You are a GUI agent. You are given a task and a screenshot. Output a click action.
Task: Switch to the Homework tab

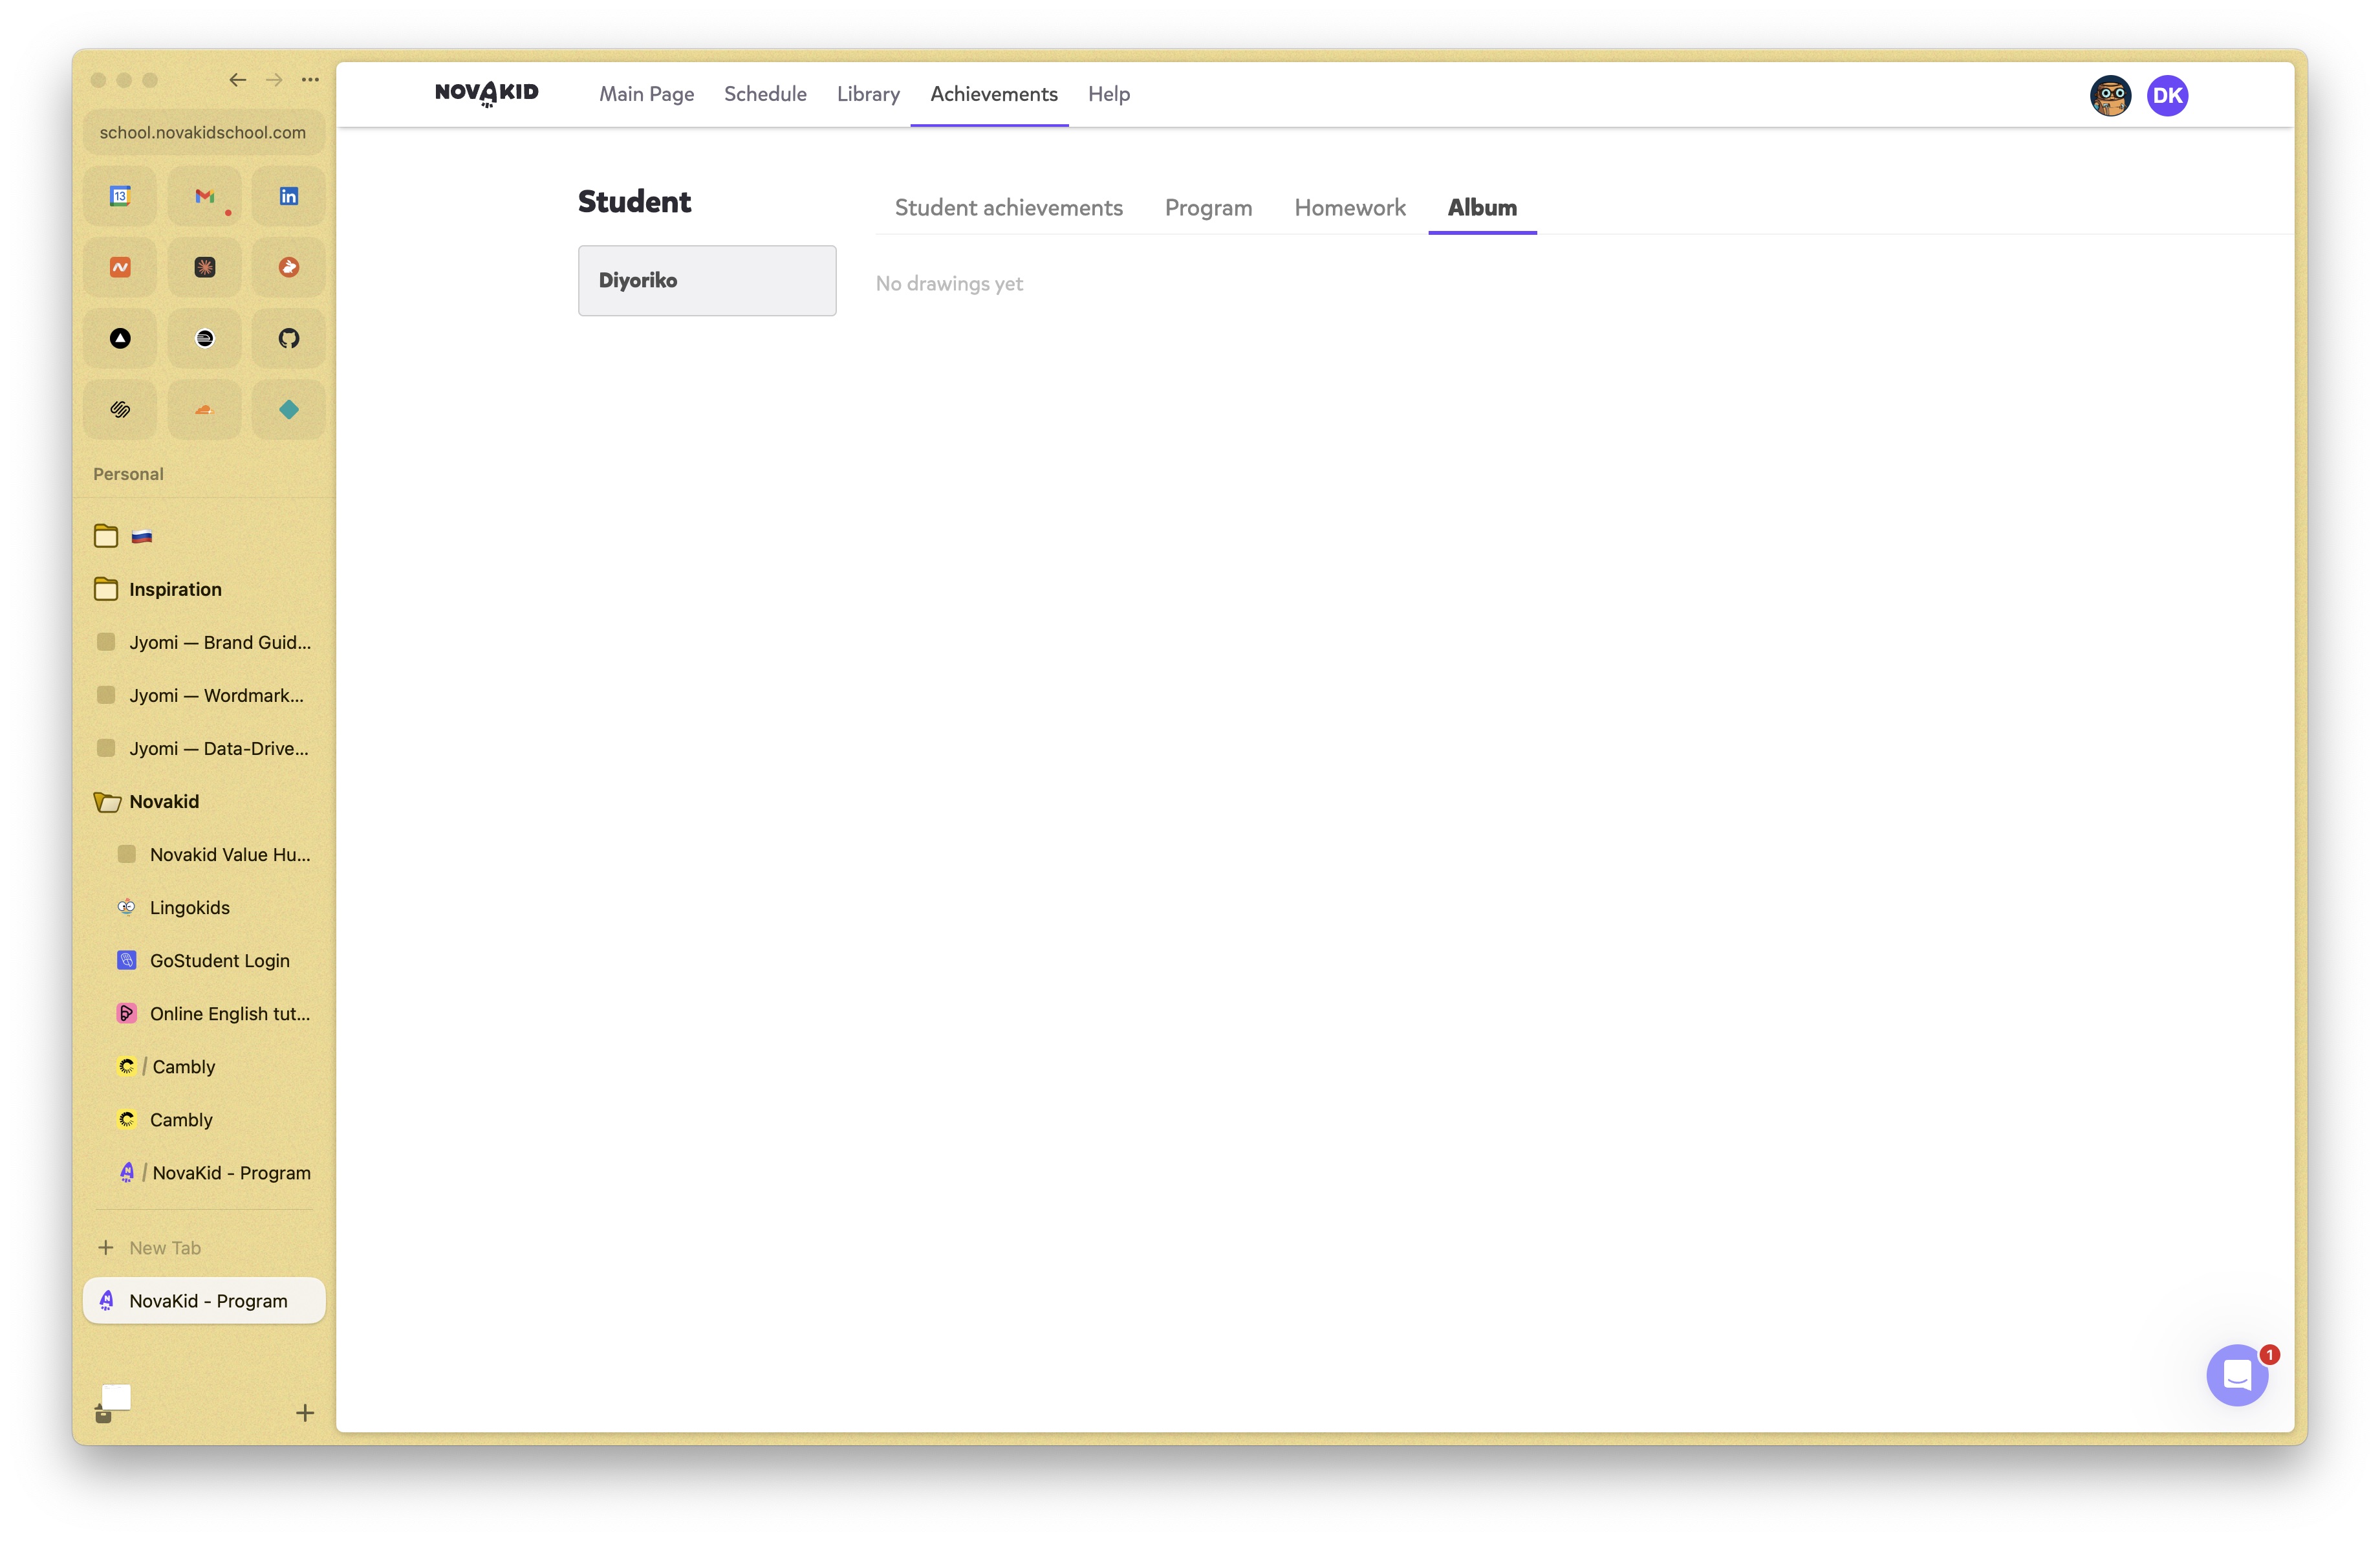click(x=1349, y=208)
